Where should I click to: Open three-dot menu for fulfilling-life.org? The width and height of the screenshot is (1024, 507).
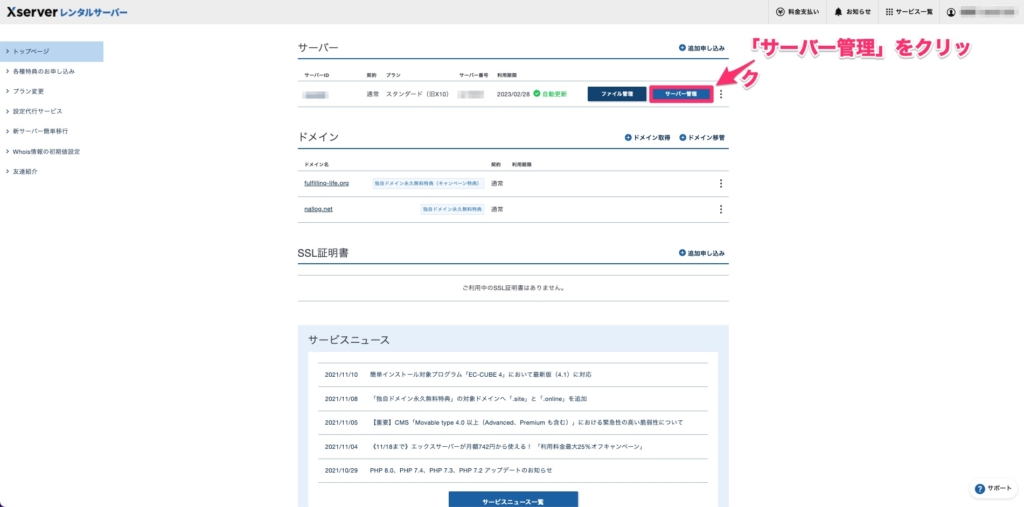[x=721, y=183]
